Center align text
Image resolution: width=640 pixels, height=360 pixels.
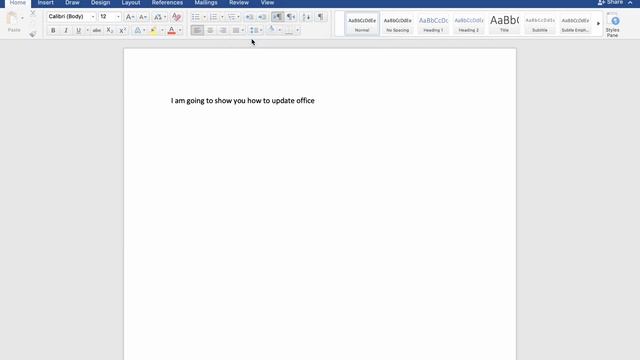pos(210,30)
